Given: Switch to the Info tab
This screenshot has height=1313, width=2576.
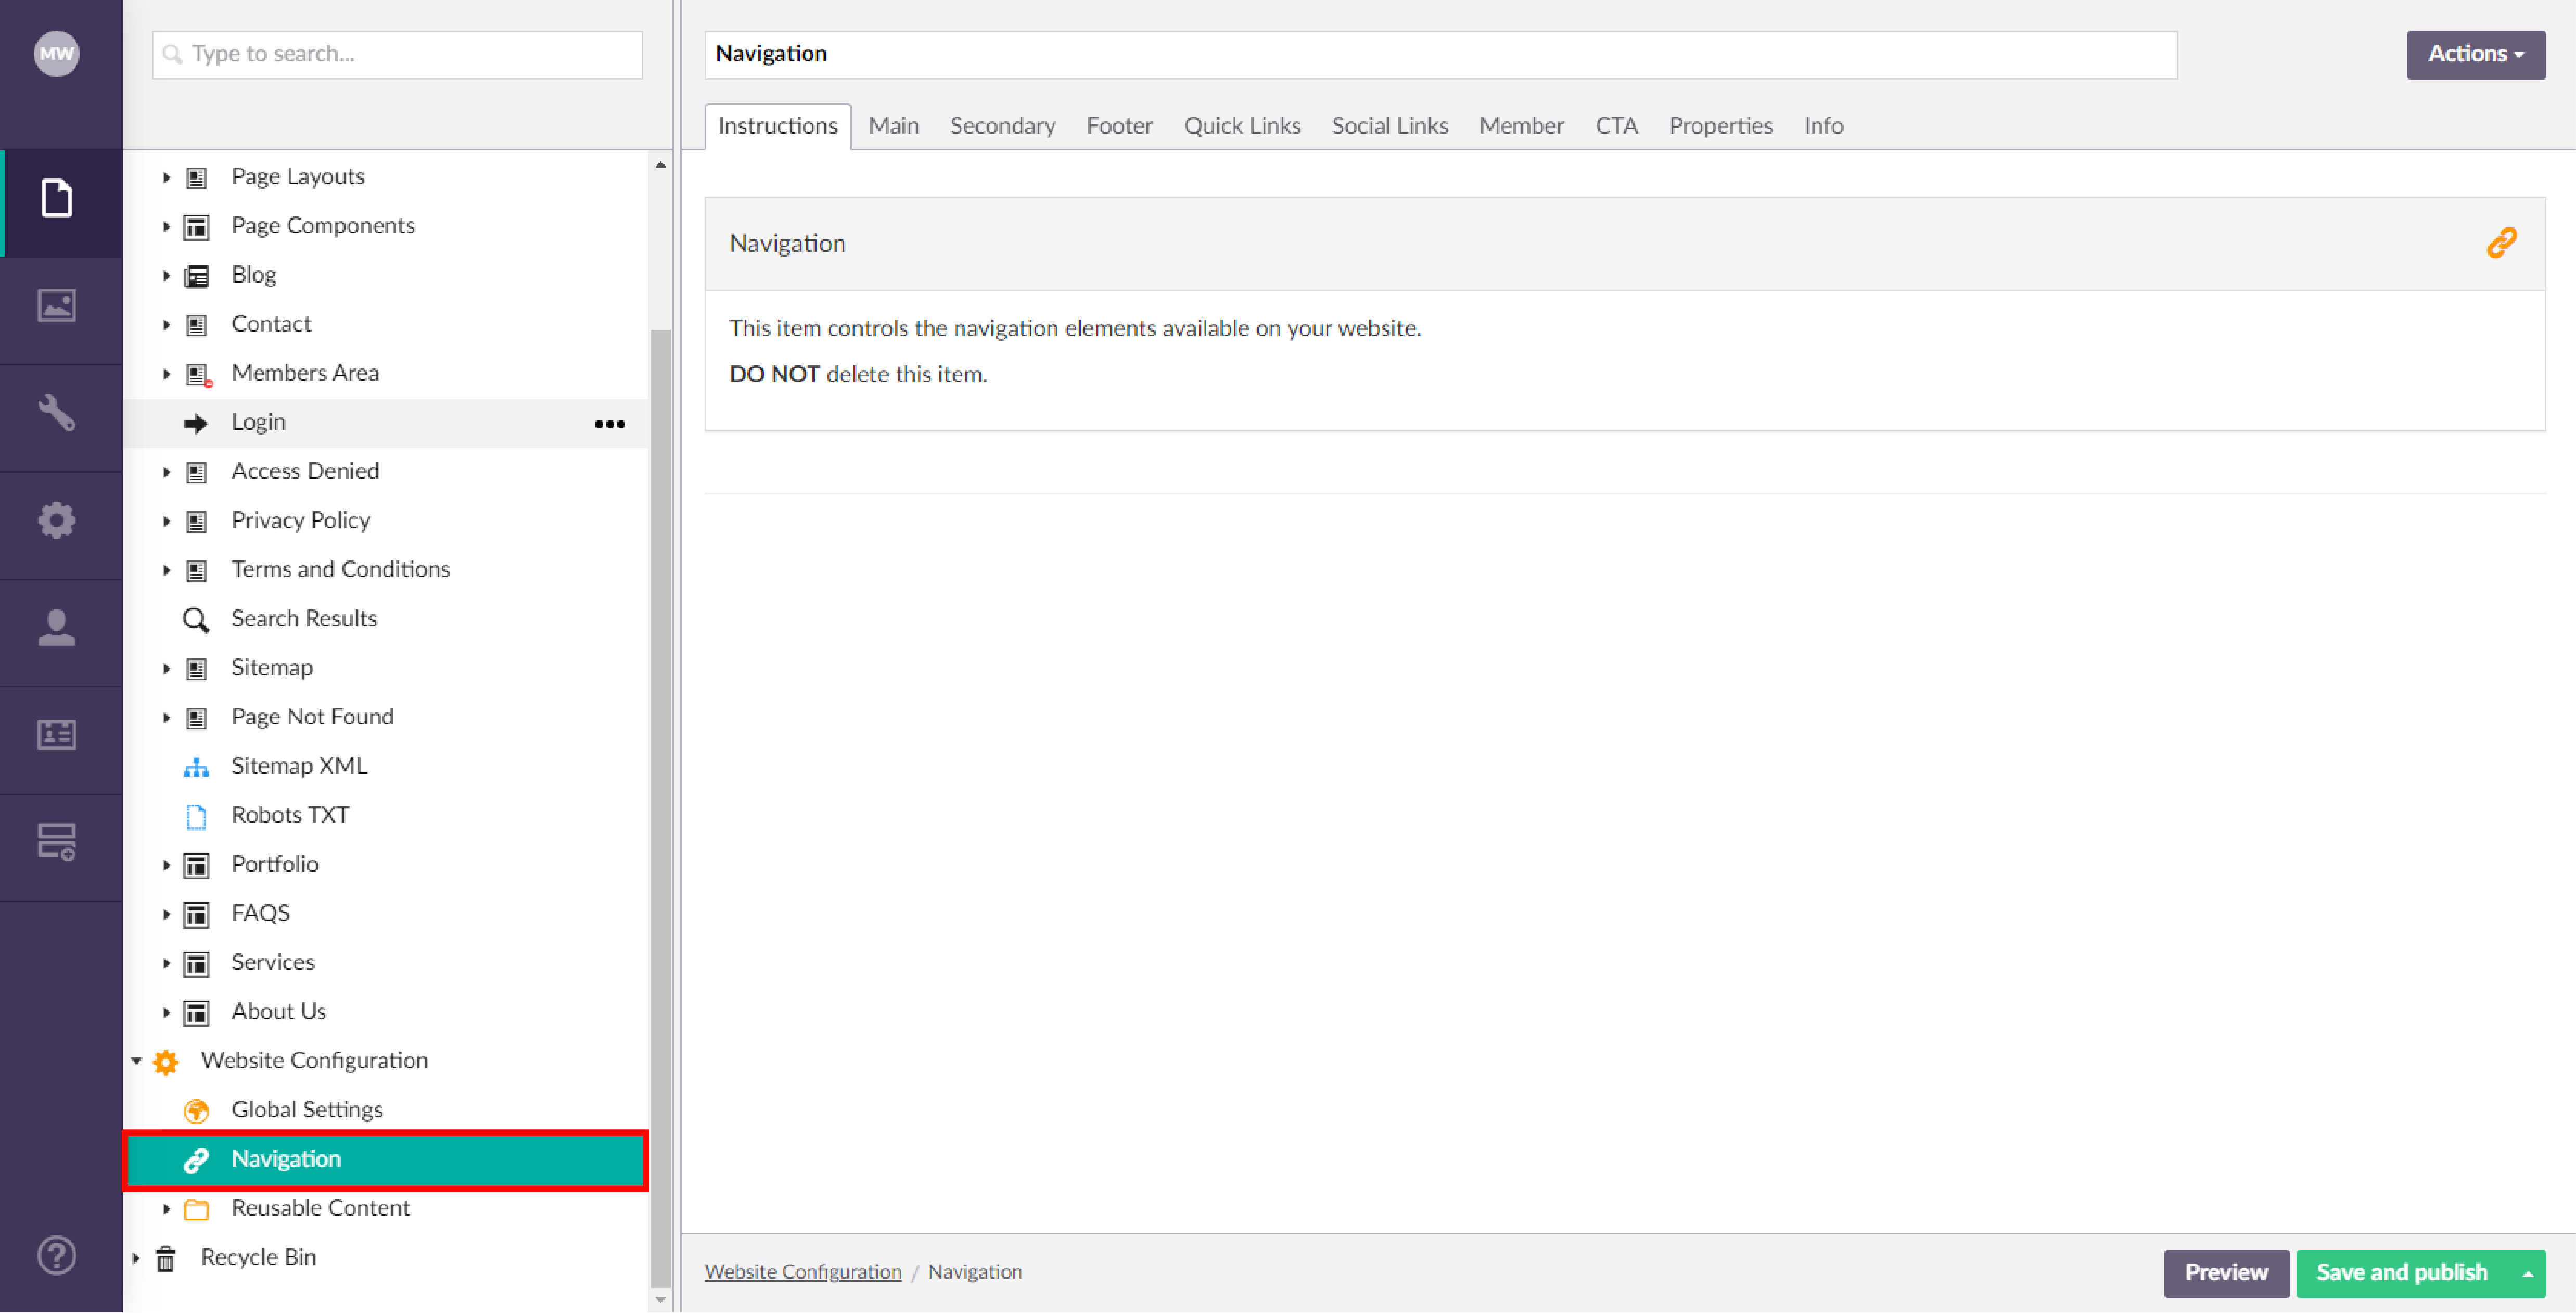Looking at the screenshot, I should pyautogui.click(x=1823, y=126).
